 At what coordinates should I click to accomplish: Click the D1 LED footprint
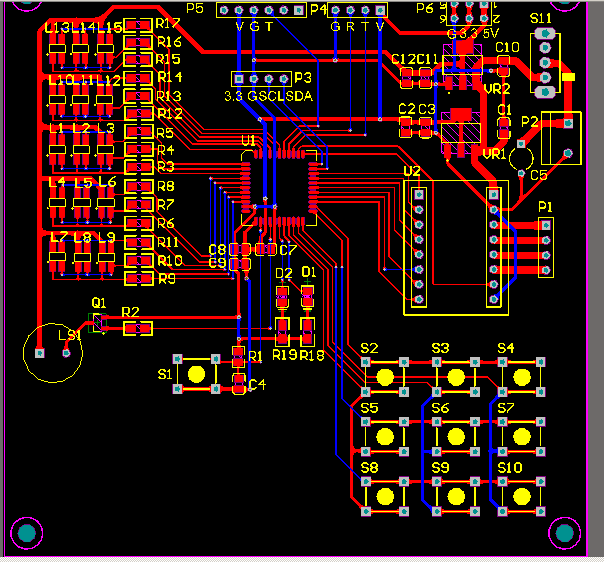click(x=307, y=295)
